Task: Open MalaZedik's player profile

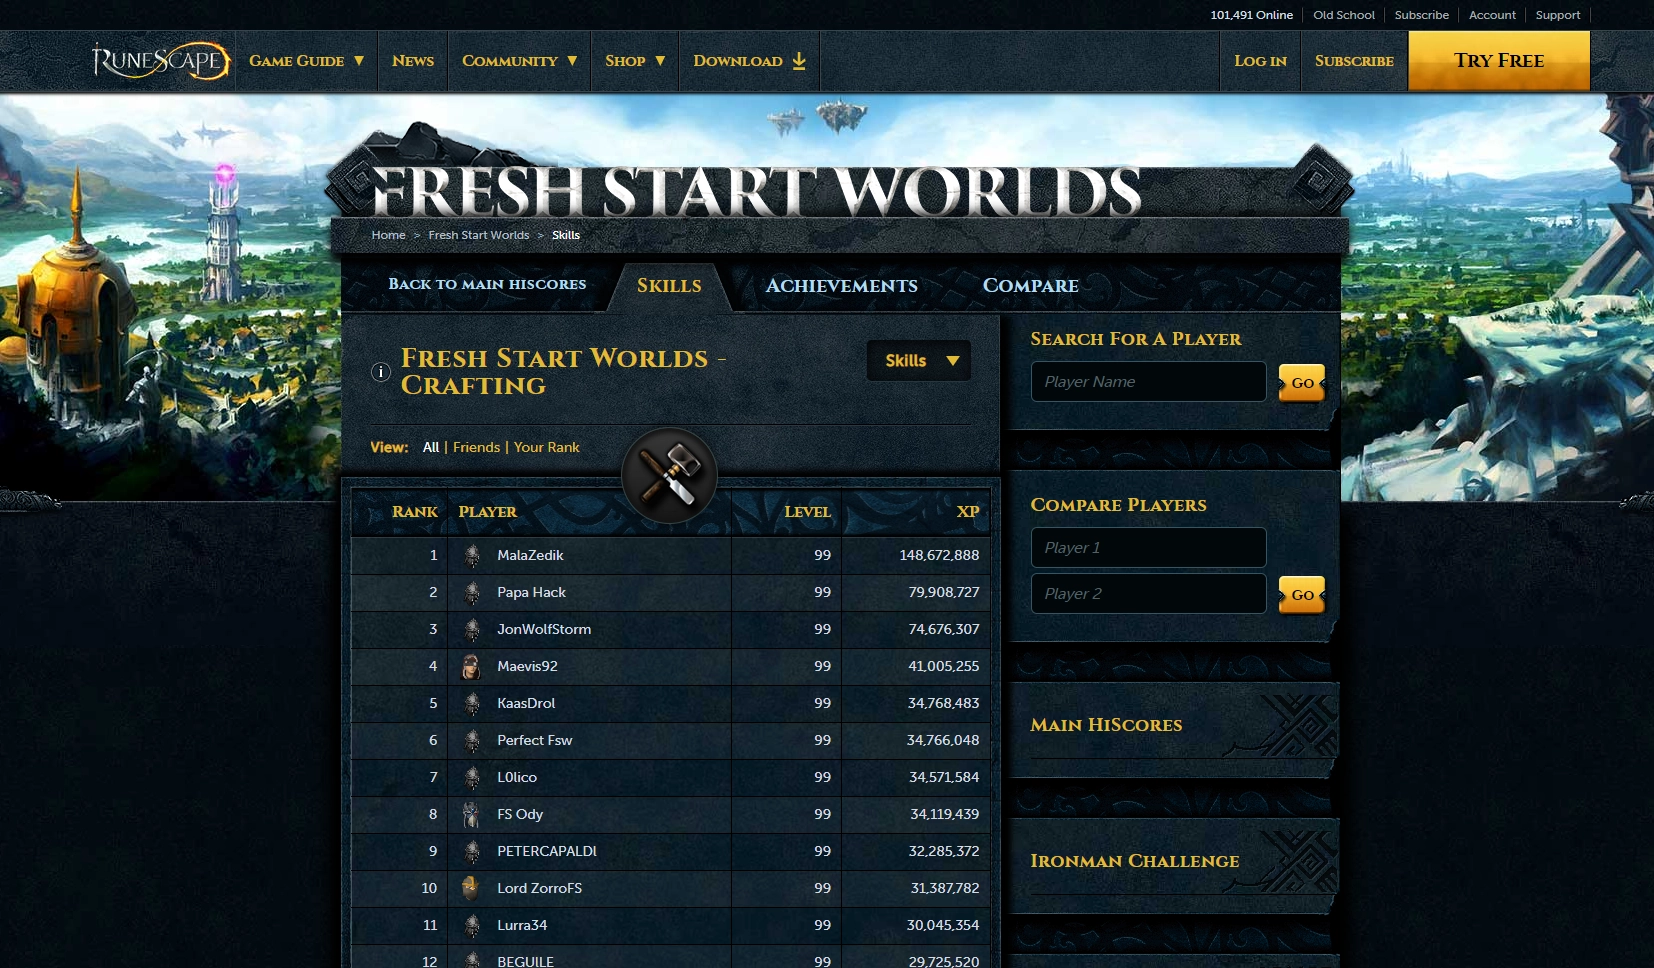Action: pos(530,556)
